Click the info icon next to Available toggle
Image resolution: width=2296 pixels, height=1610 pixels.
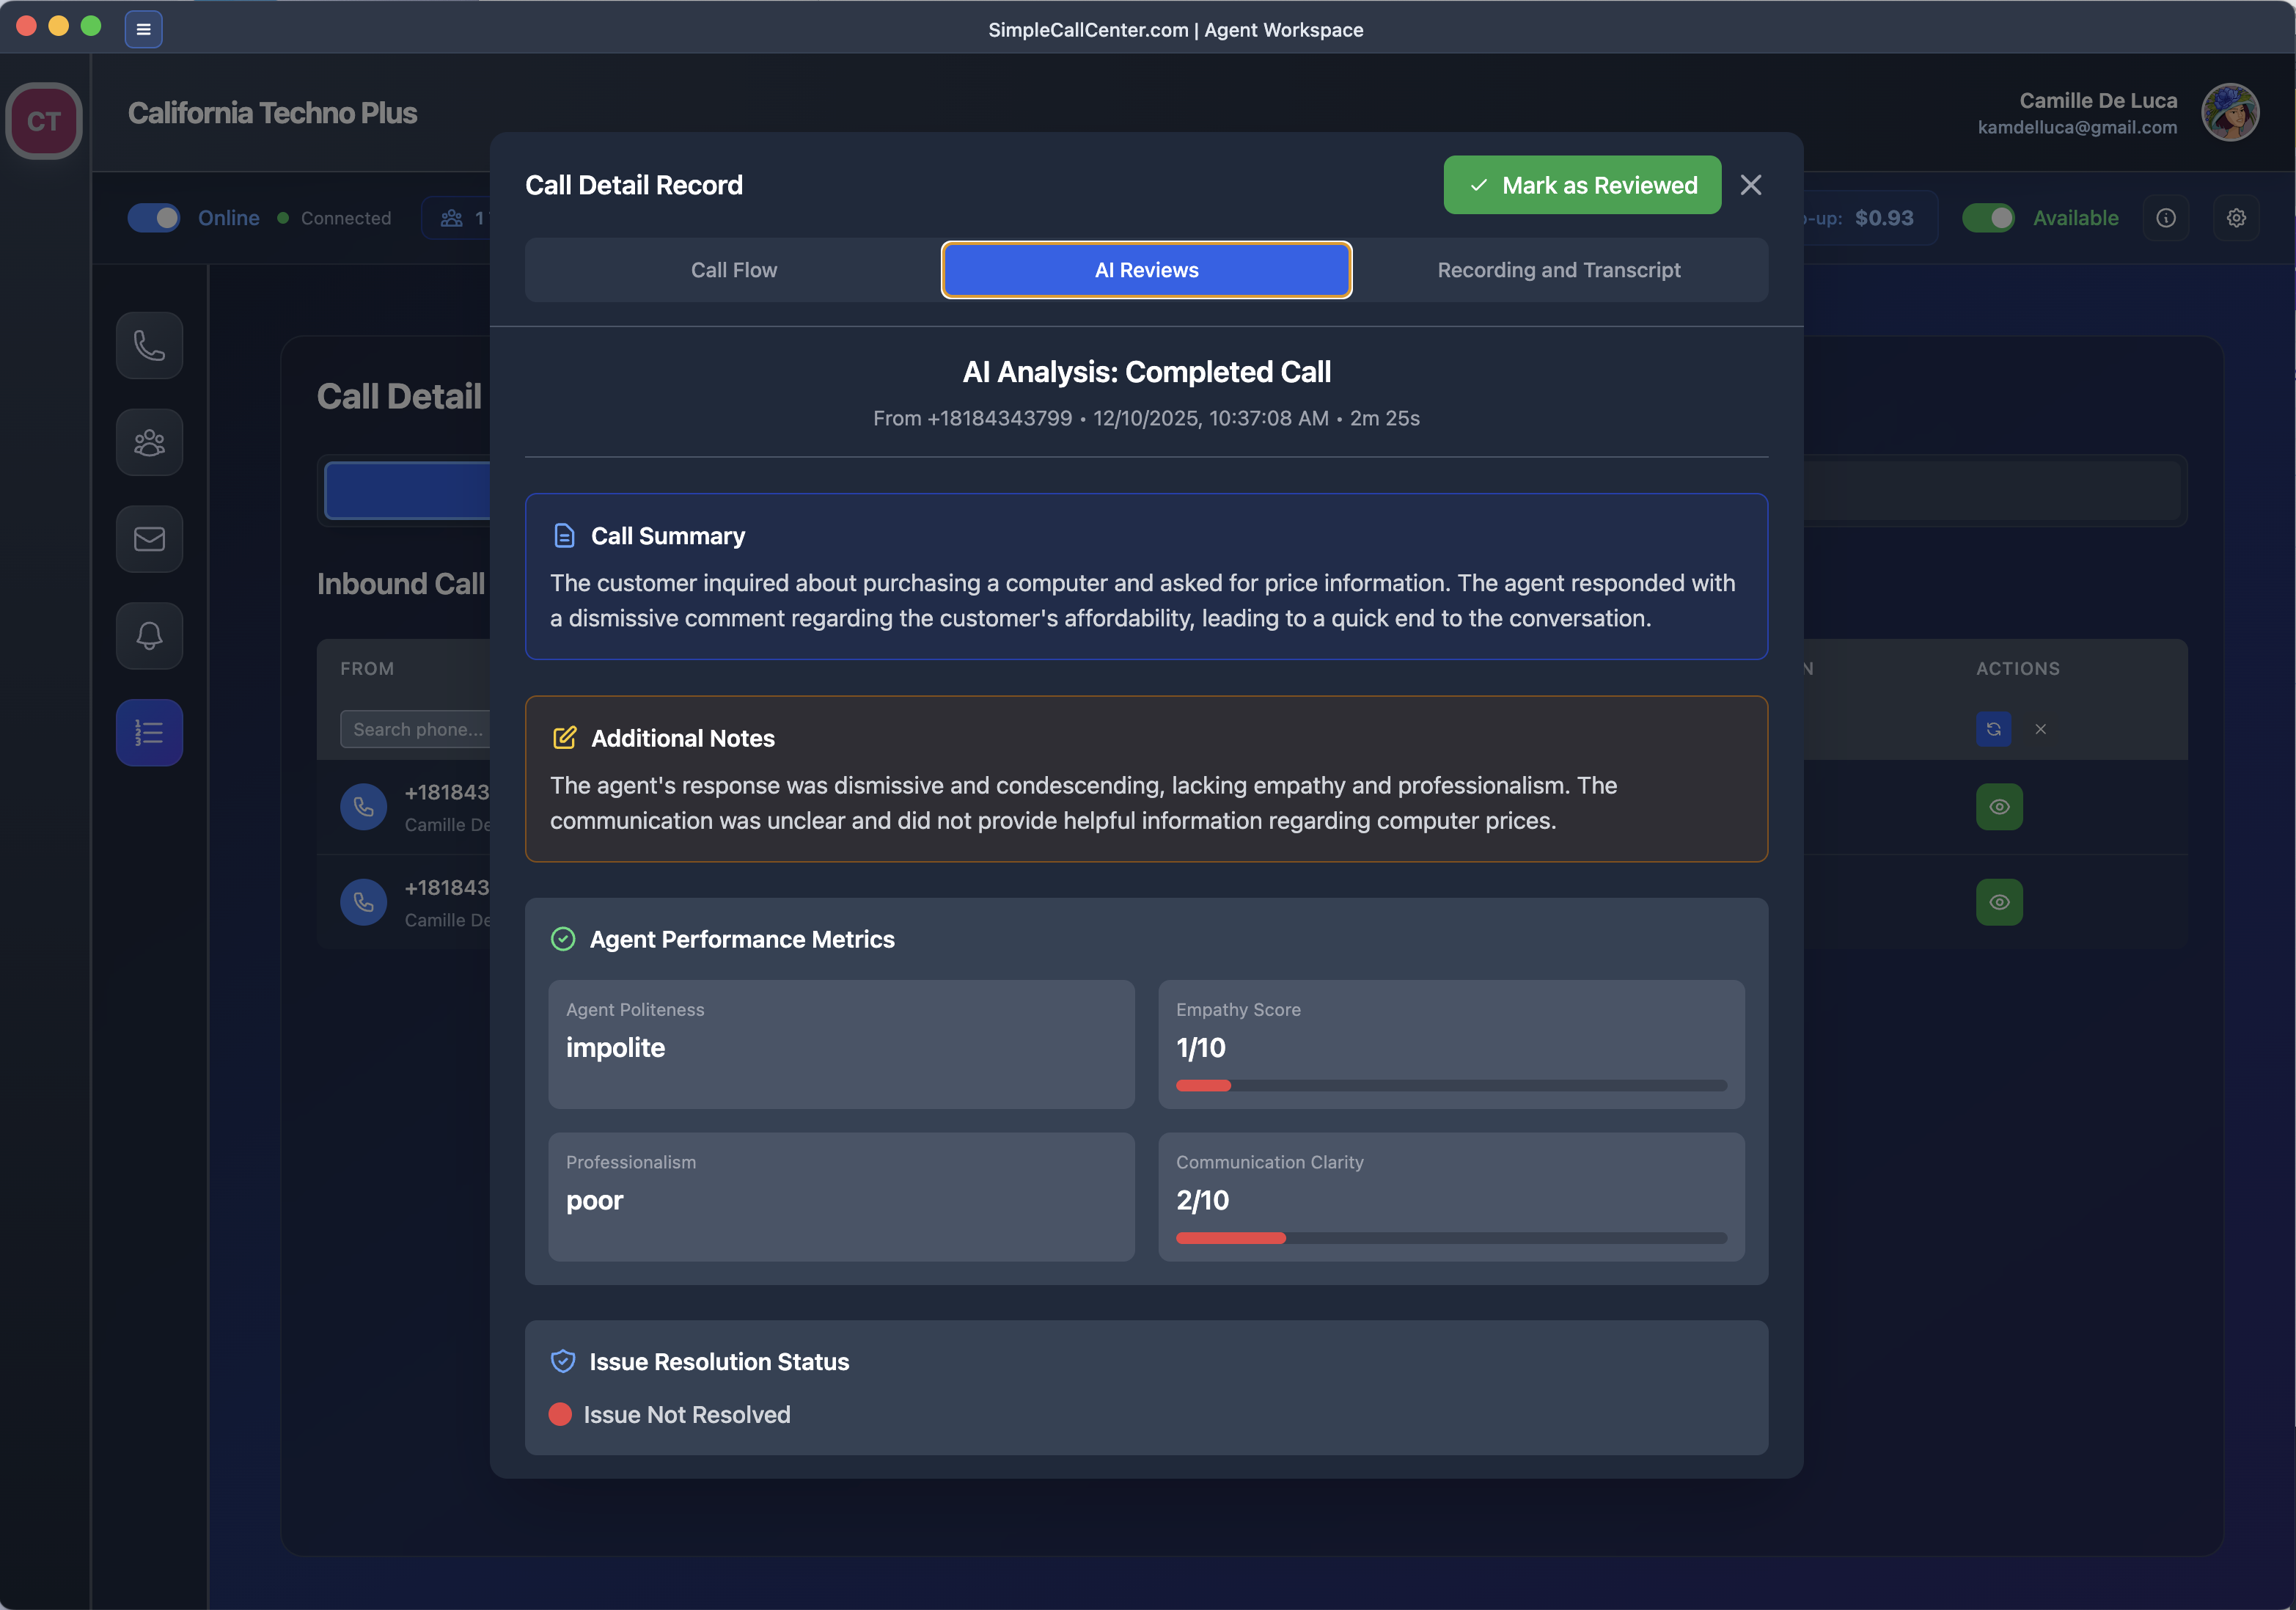pos(2166,217)
